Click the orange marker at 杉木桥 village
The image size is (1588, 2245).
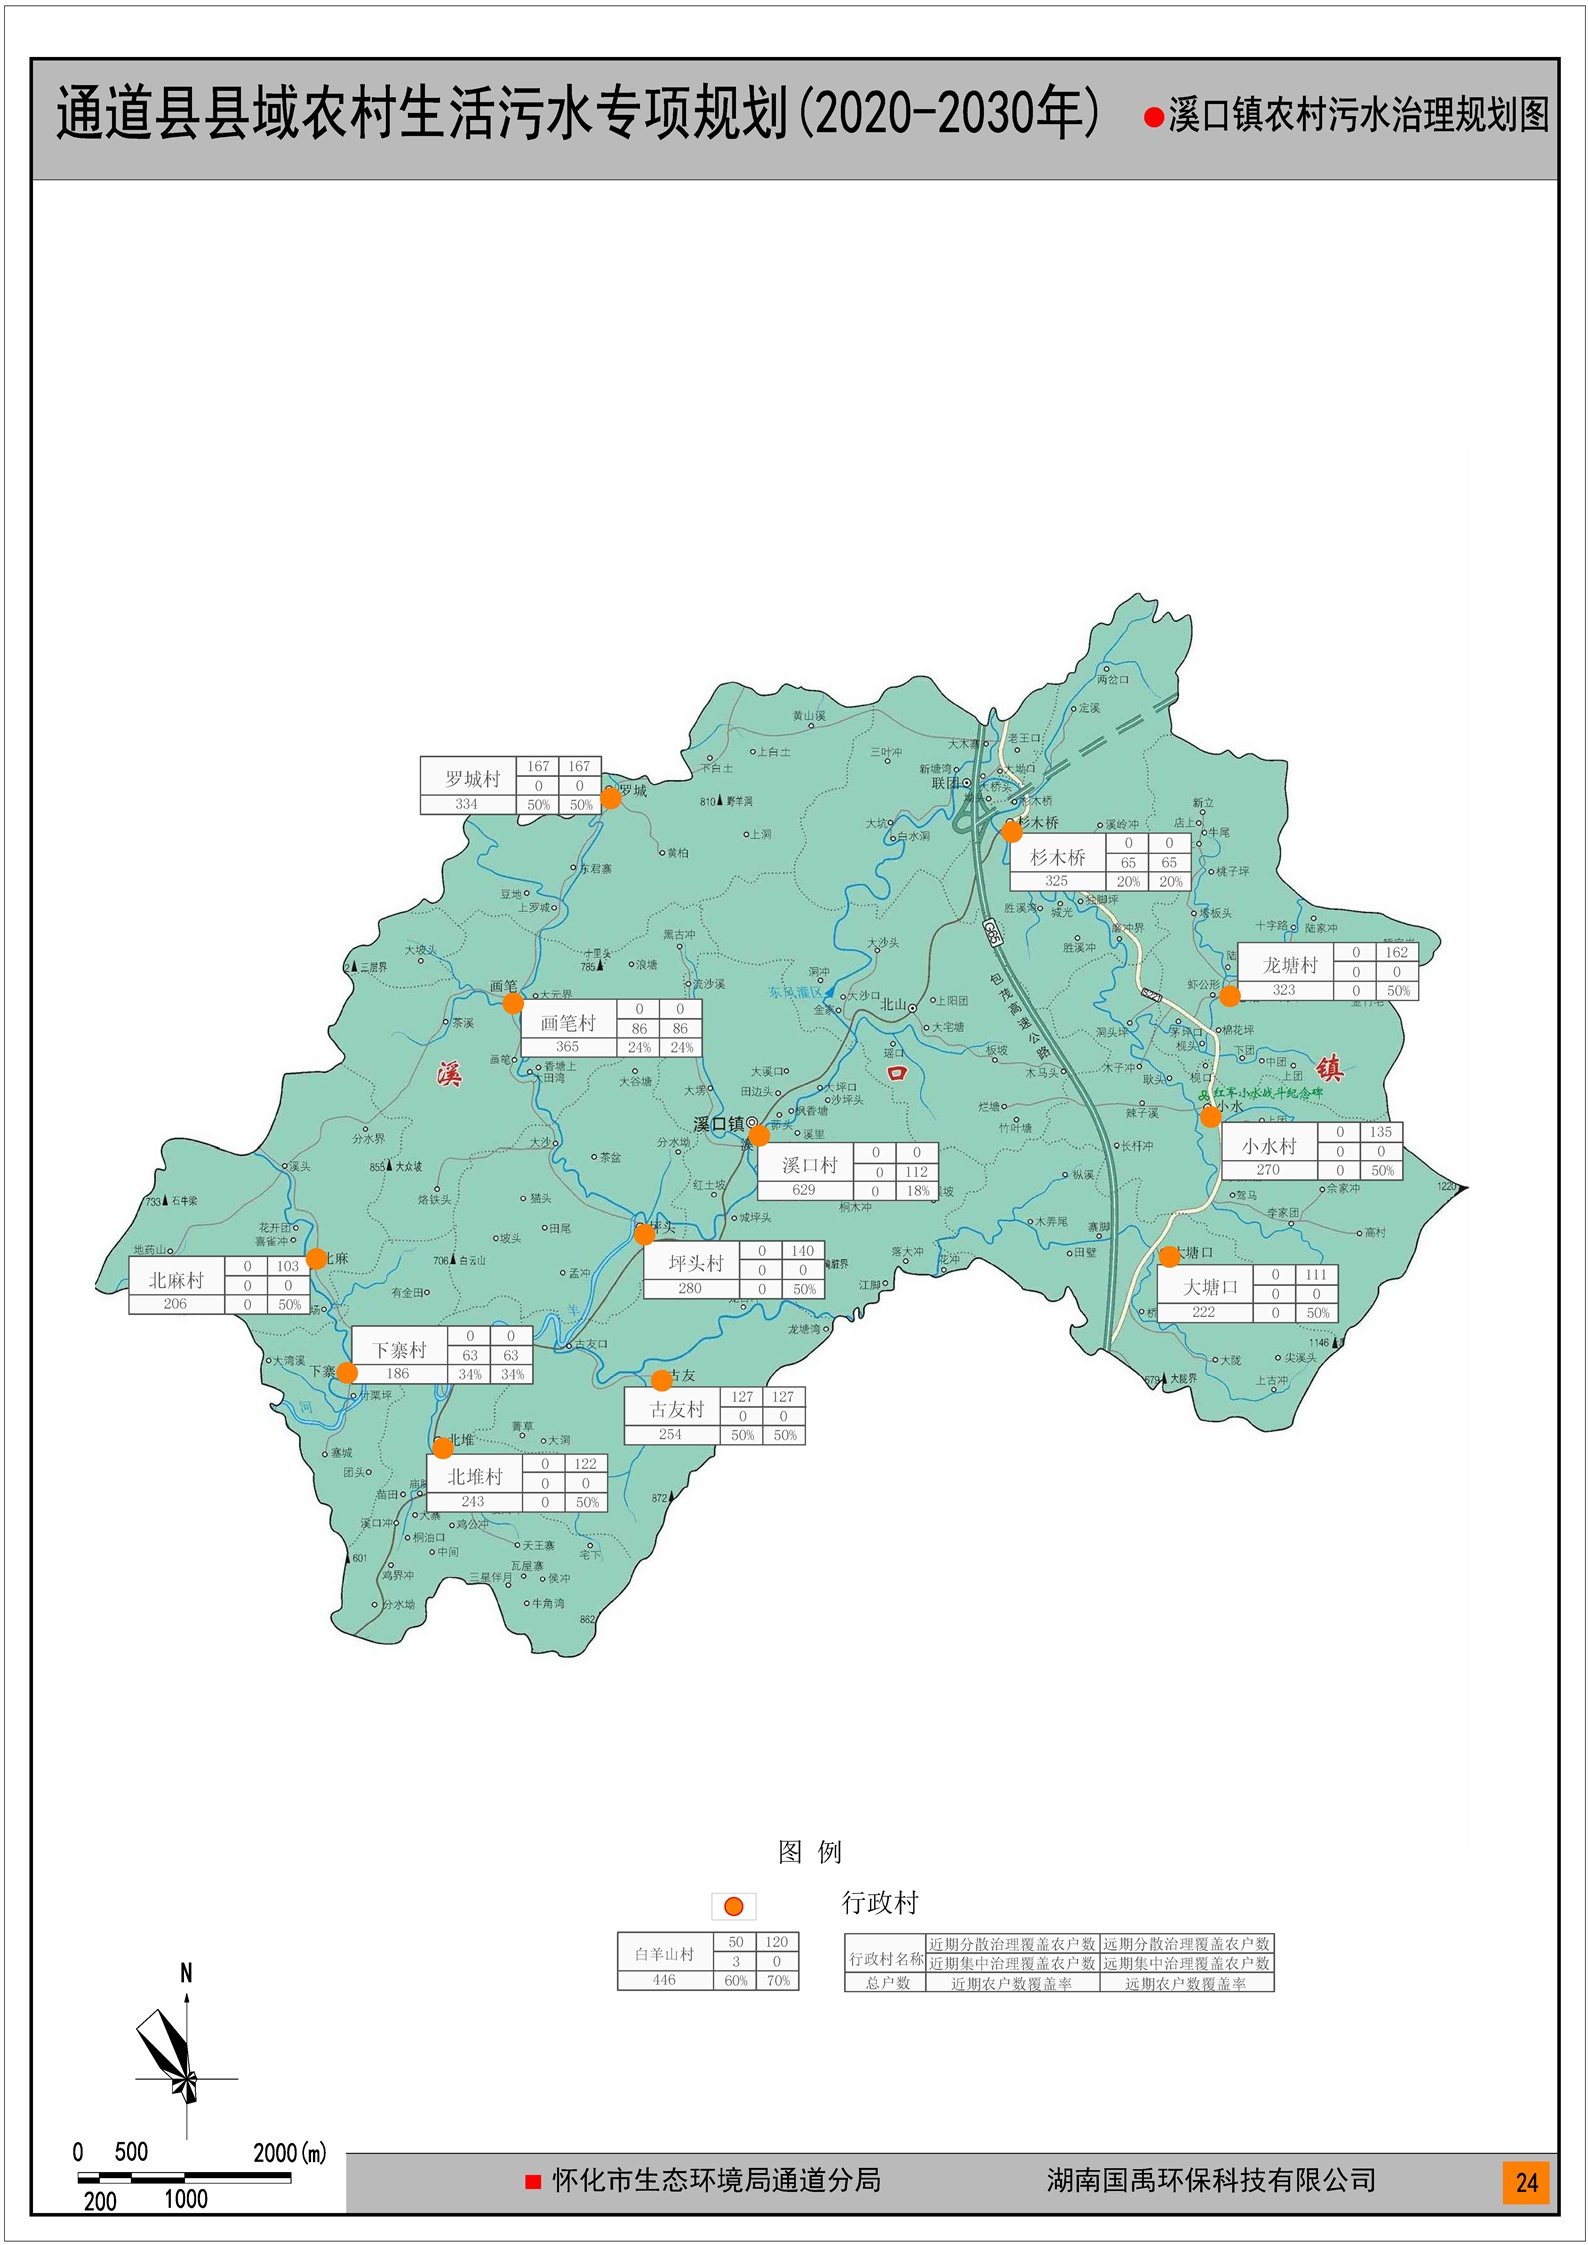click(x=1012, y=831)
